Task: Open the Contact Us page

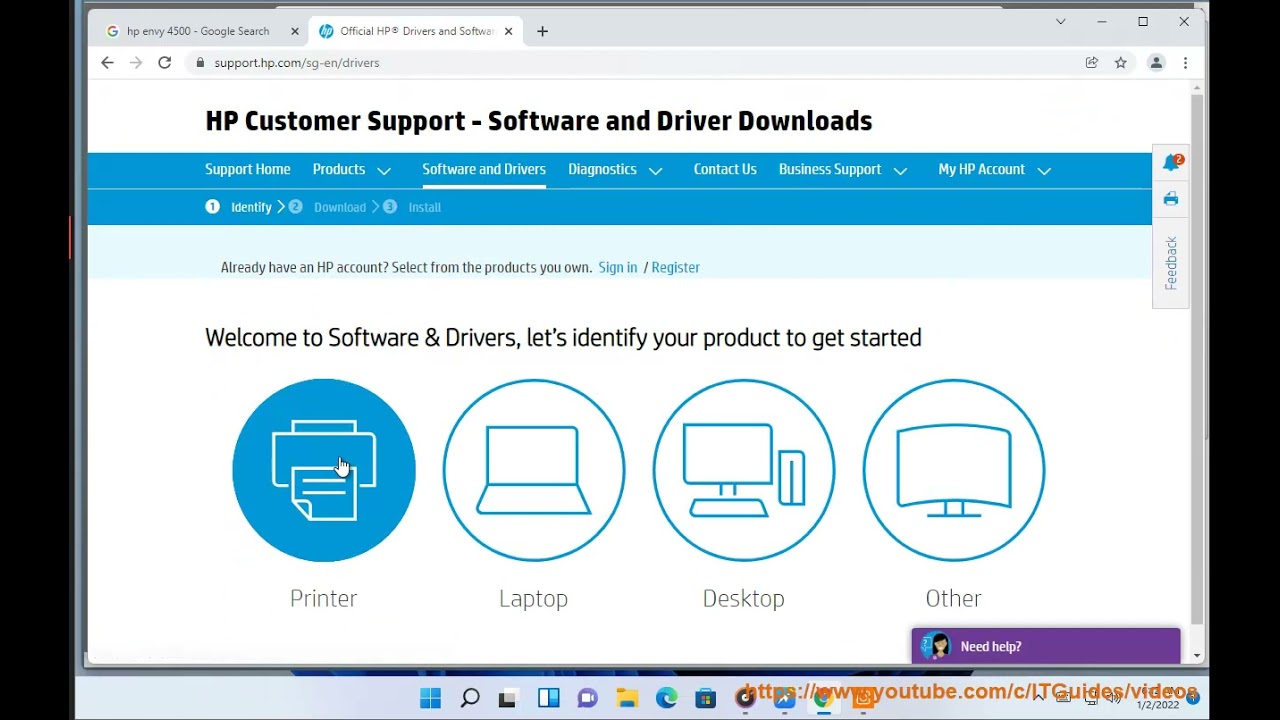Action: 725,169
